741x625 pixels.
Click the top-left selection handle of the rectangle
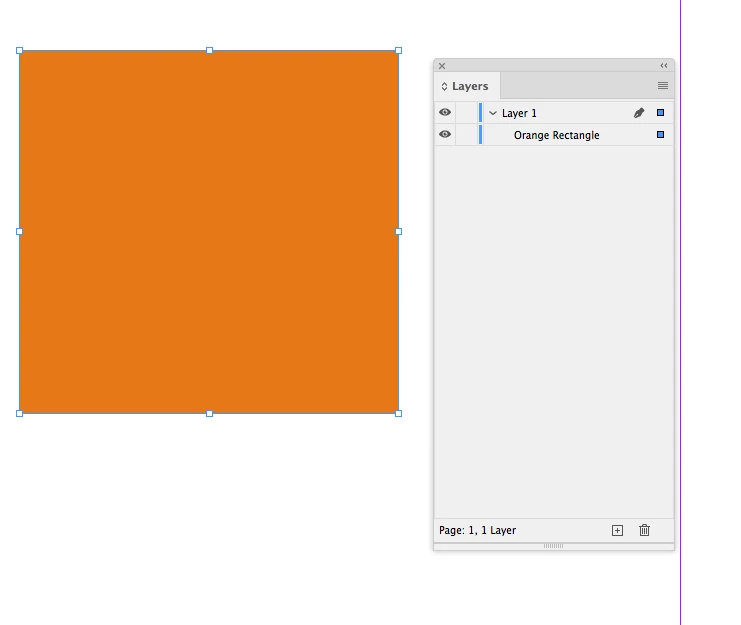(19, 51)
